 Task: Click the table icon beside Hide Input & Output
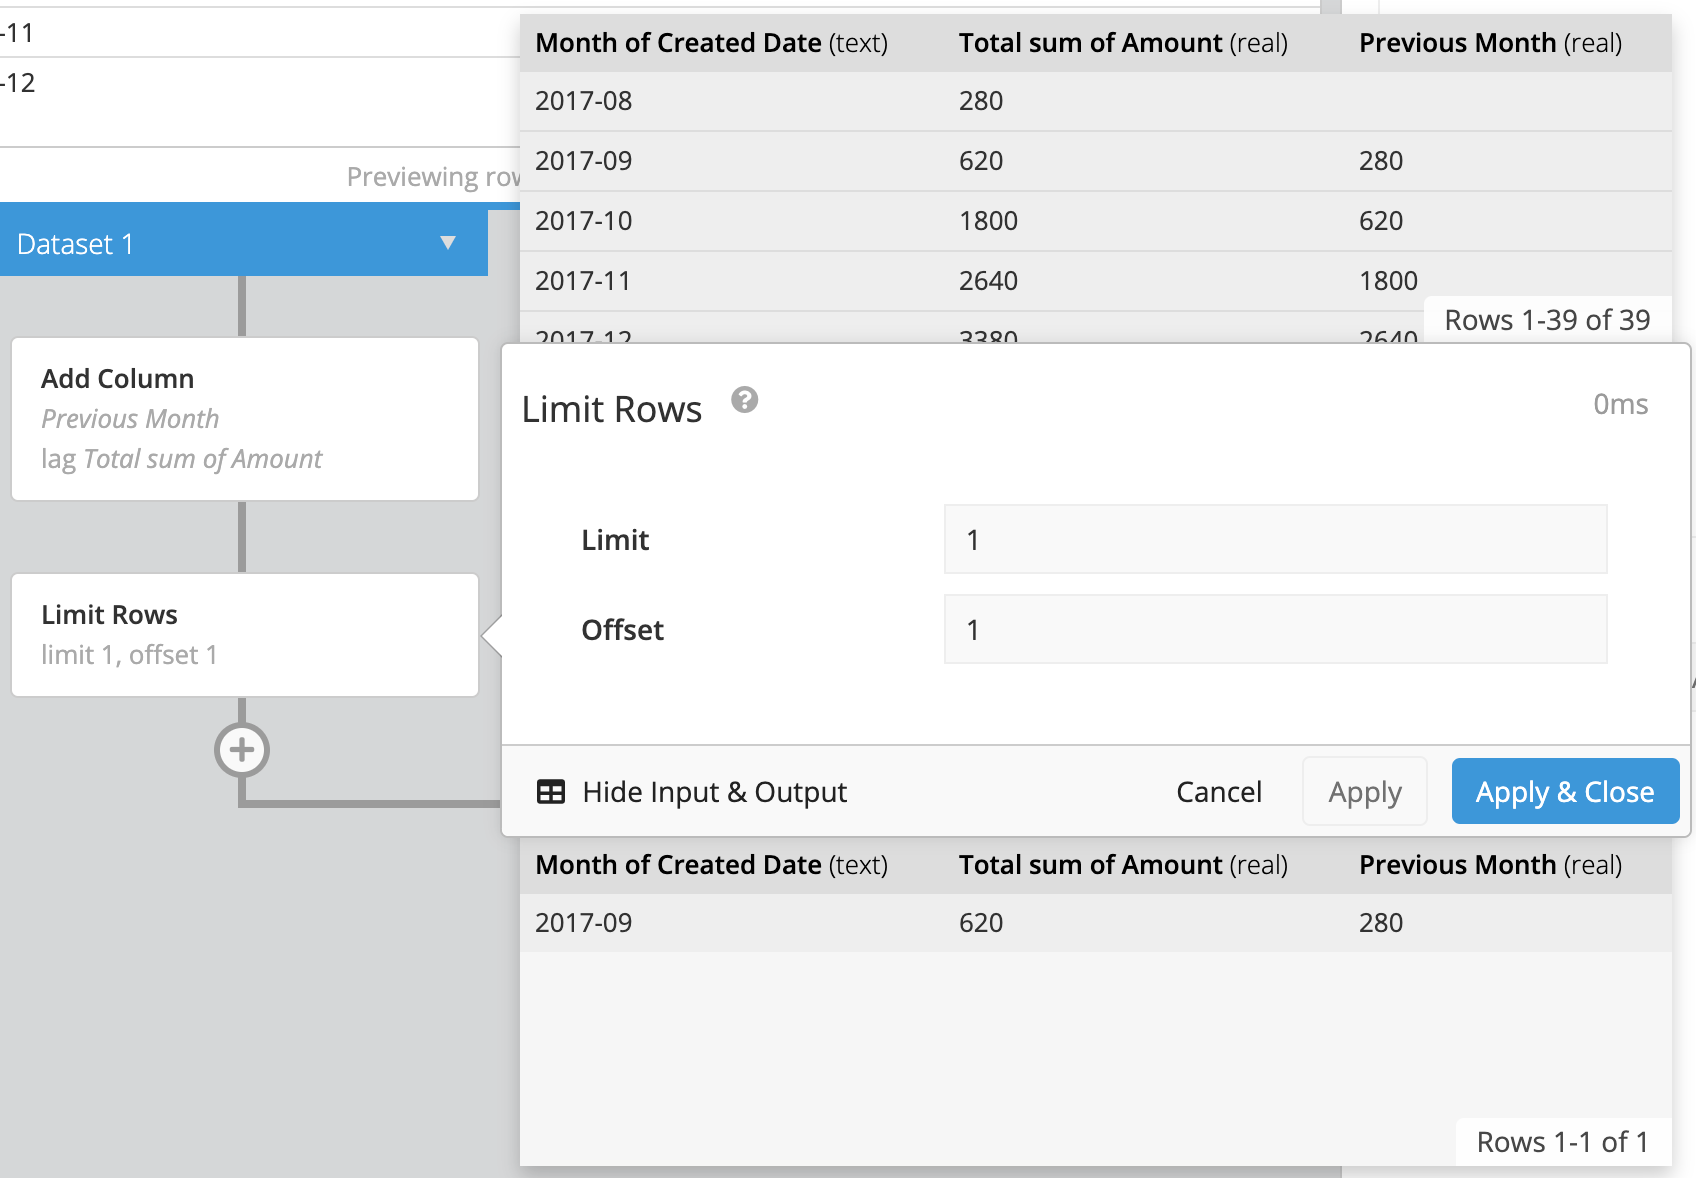point(551,792)
